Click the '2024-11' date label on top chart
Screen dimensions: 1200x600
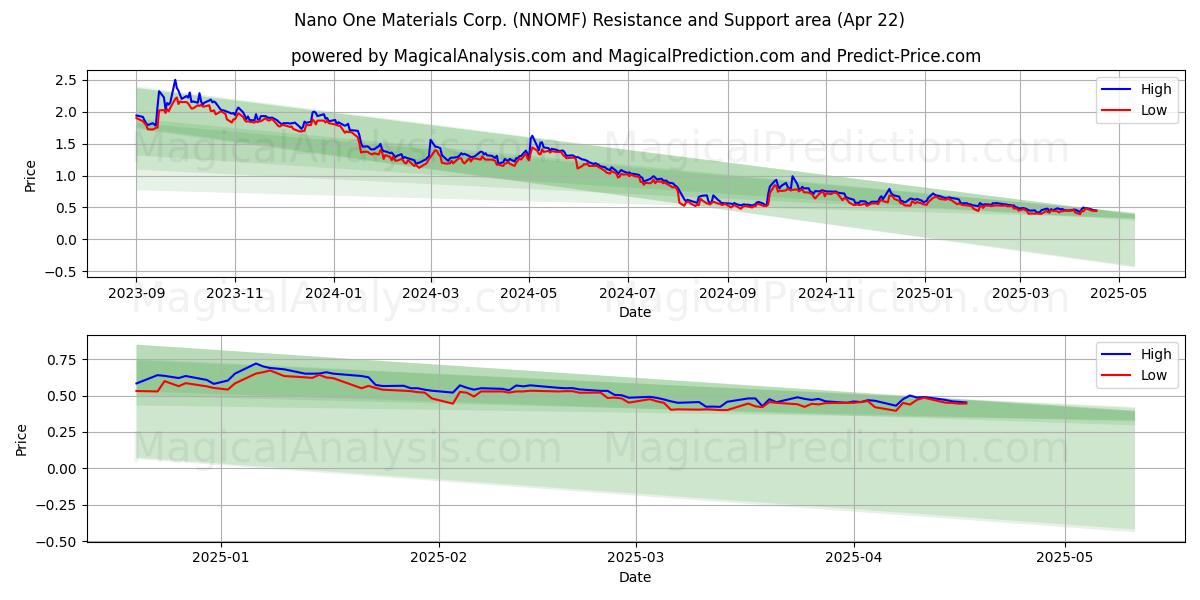(x=825, y=293)
